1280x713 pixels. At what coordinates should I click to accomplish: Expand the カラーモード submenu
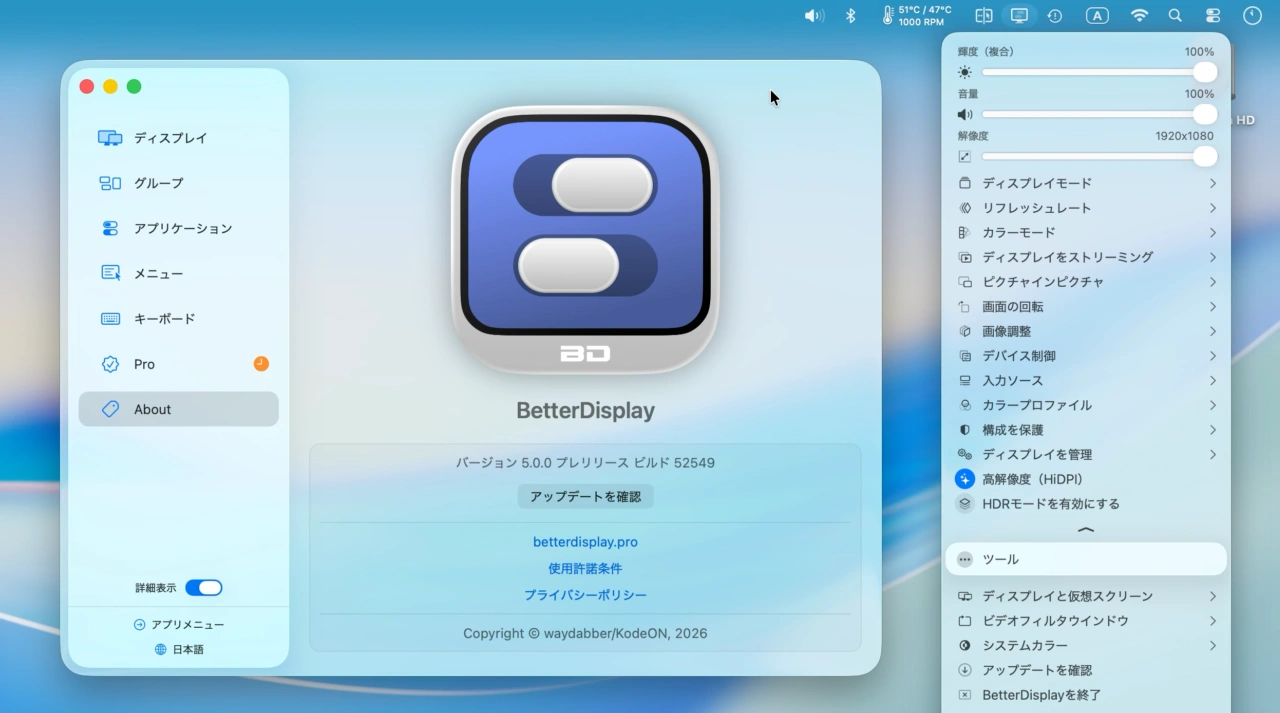[1086, 232]
